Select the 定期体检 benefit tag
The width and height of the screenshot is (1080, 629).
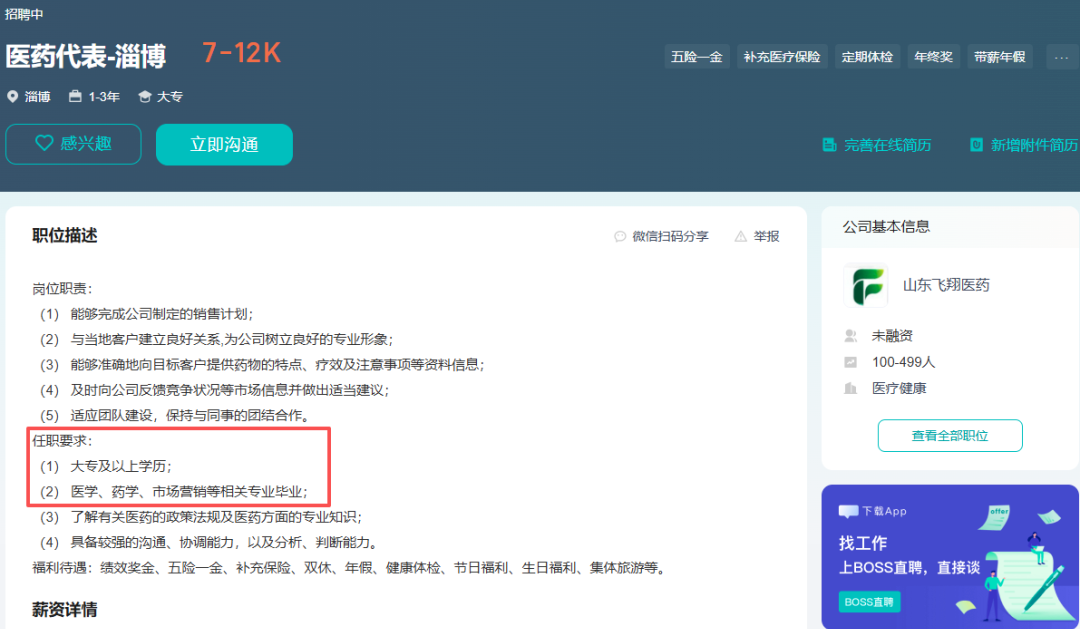pyautogui.click(x=867, y=57)
